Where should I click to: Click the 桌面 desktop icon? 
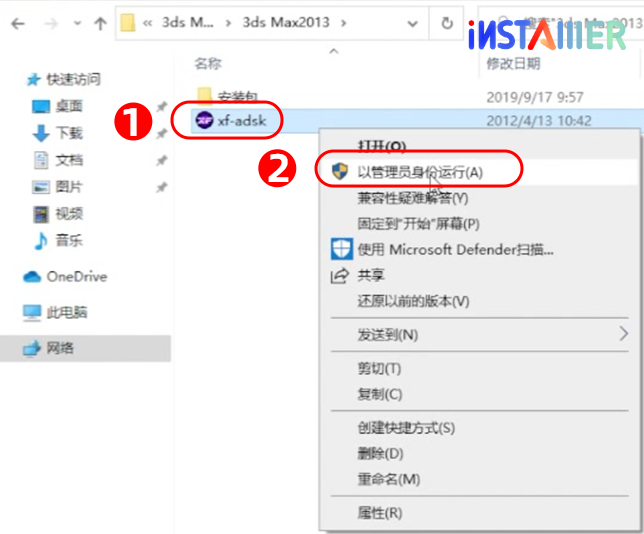[41, 106]
